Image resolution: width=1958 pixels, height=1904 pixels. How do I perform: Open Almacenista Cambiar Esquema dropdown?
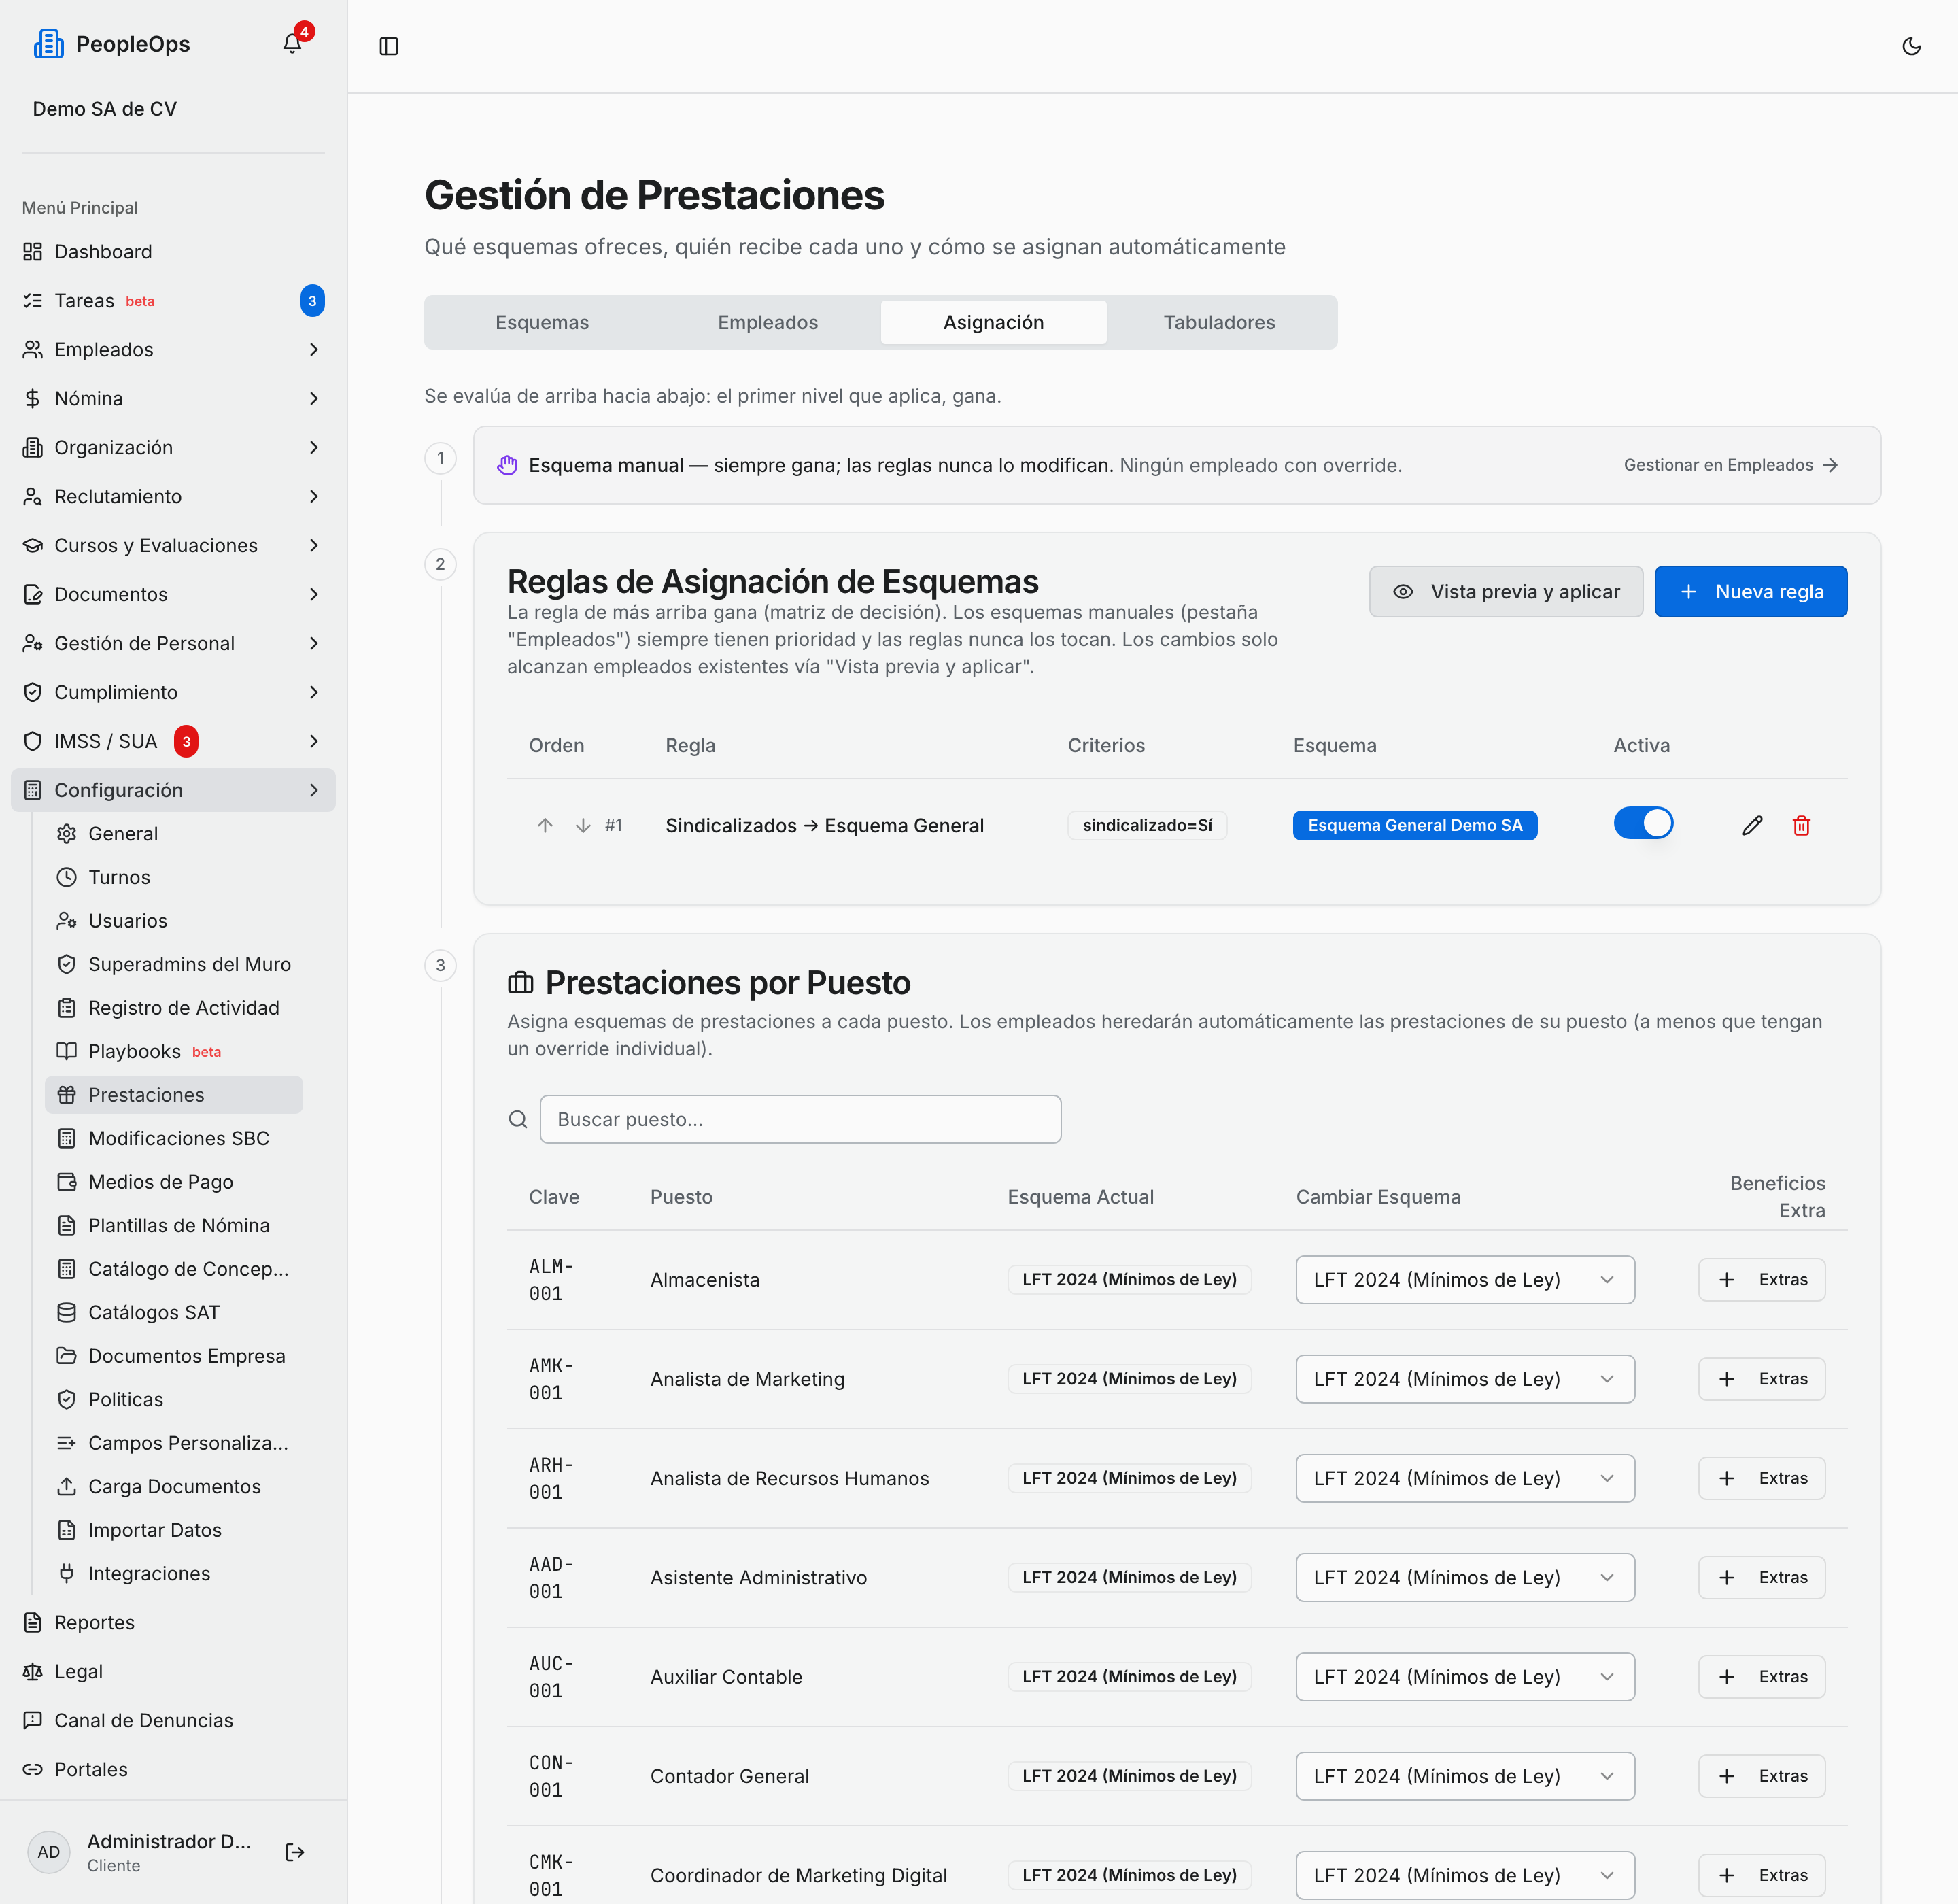click(x=1464, y=1280)
